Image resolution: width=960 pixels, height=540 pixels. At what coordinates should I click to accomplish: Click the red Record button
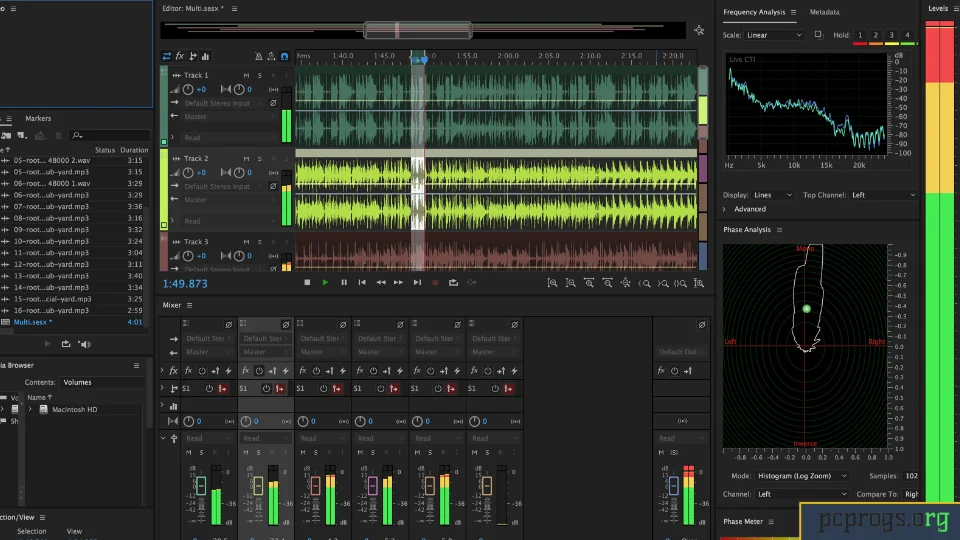435,282
